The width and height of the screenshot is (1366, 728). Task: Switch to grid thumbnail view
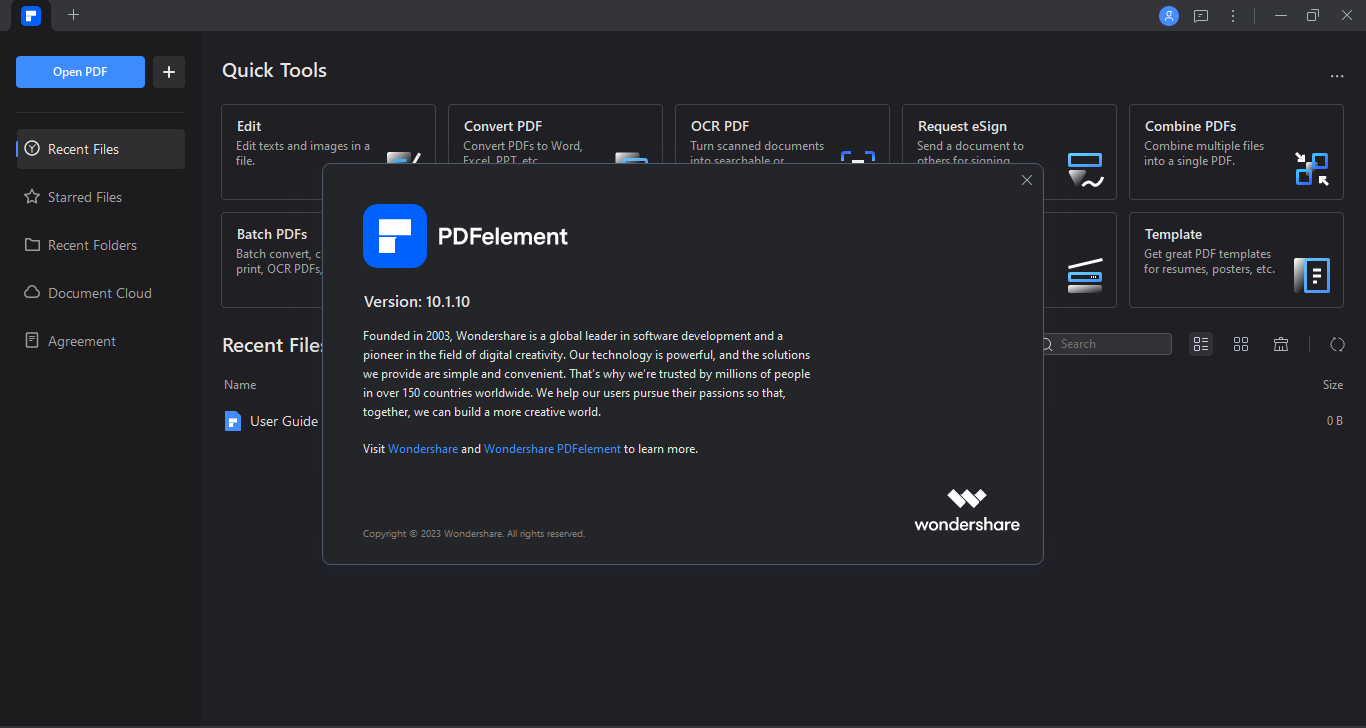(x=1241, y=344)
